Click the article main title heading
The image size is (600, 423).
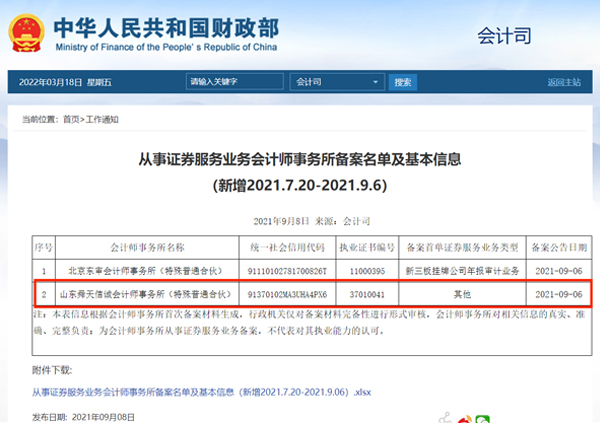click(300, 172)
